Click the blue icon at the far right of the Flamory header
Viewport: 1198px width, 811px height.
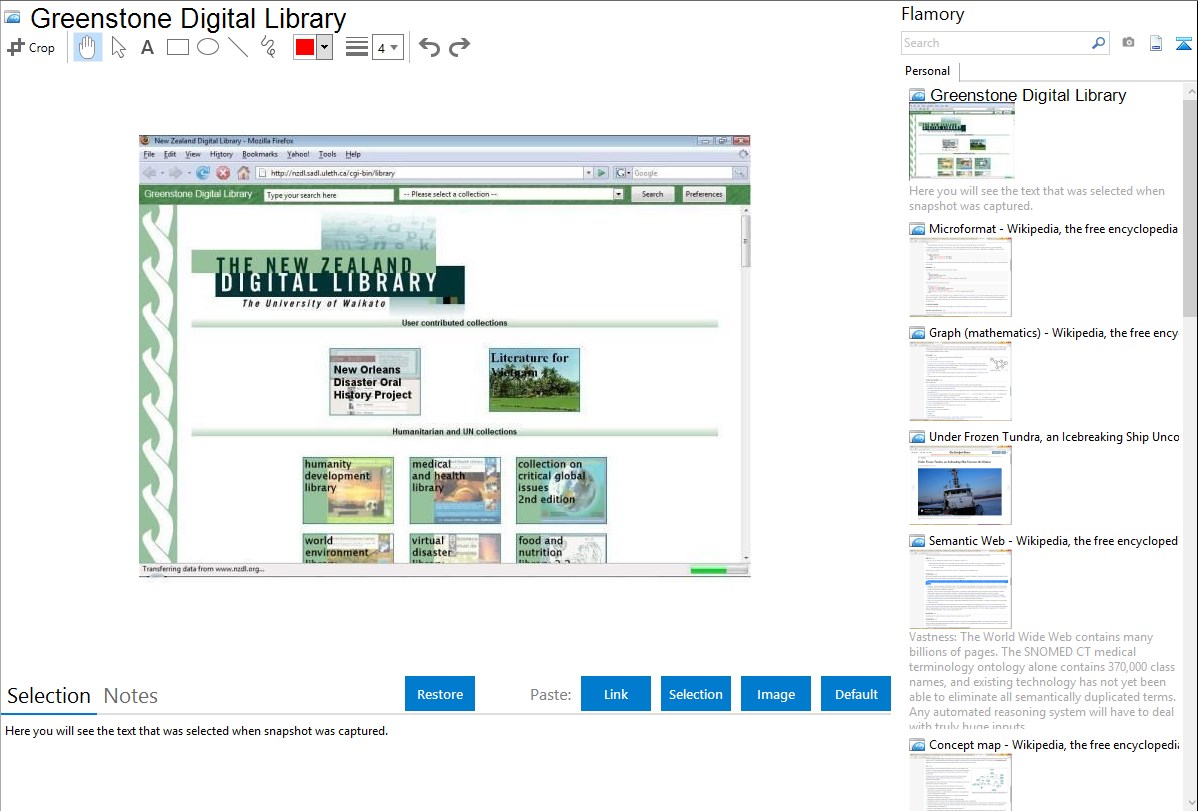pyautogui.click(x=1183, y=43)
